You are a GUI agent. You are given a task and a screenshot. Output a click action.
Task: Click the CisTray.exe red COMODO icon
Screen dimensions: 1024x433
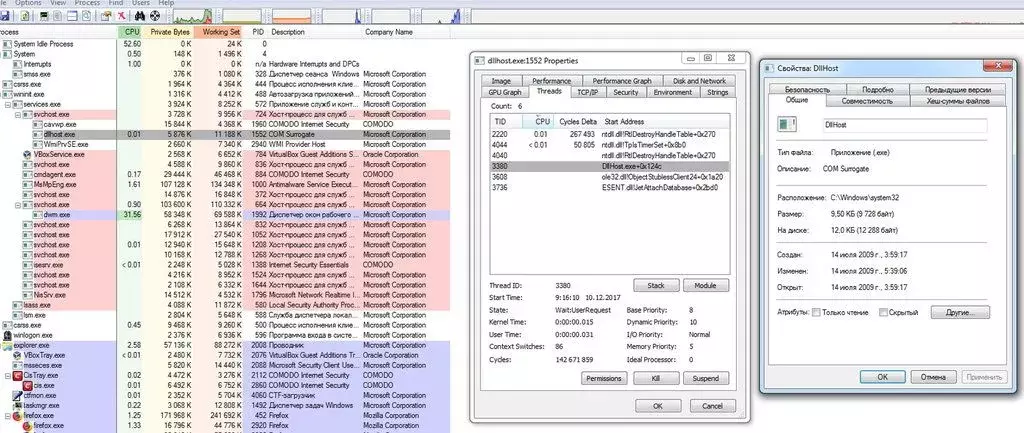(18, 376)
